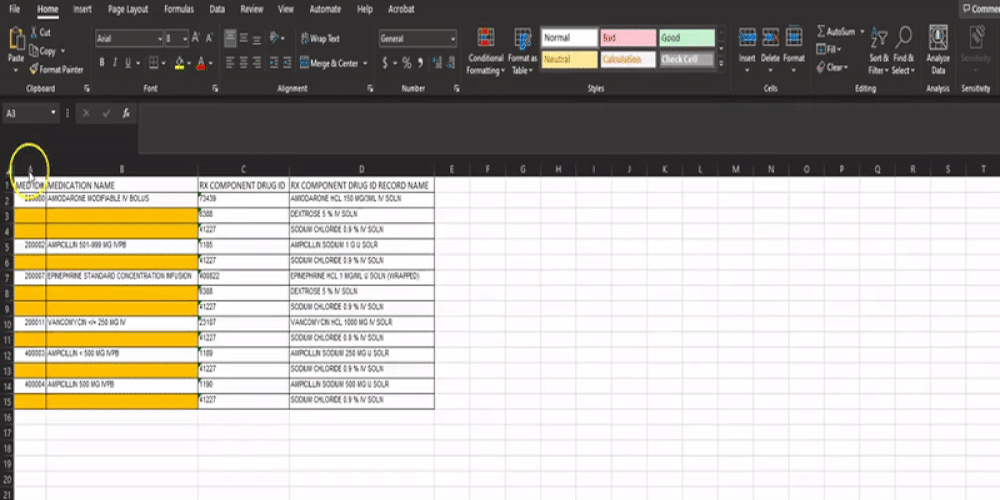The image size is (1000, 500).
Task: Increase the indent
Action: click(x=288, y=62)
